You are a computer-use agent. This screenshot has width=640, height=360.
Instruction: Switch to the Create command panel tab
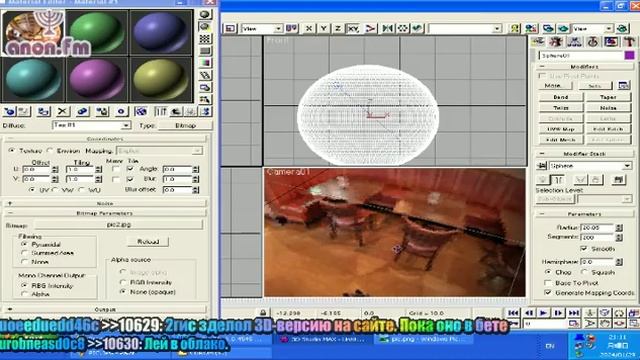coord(538,41)
